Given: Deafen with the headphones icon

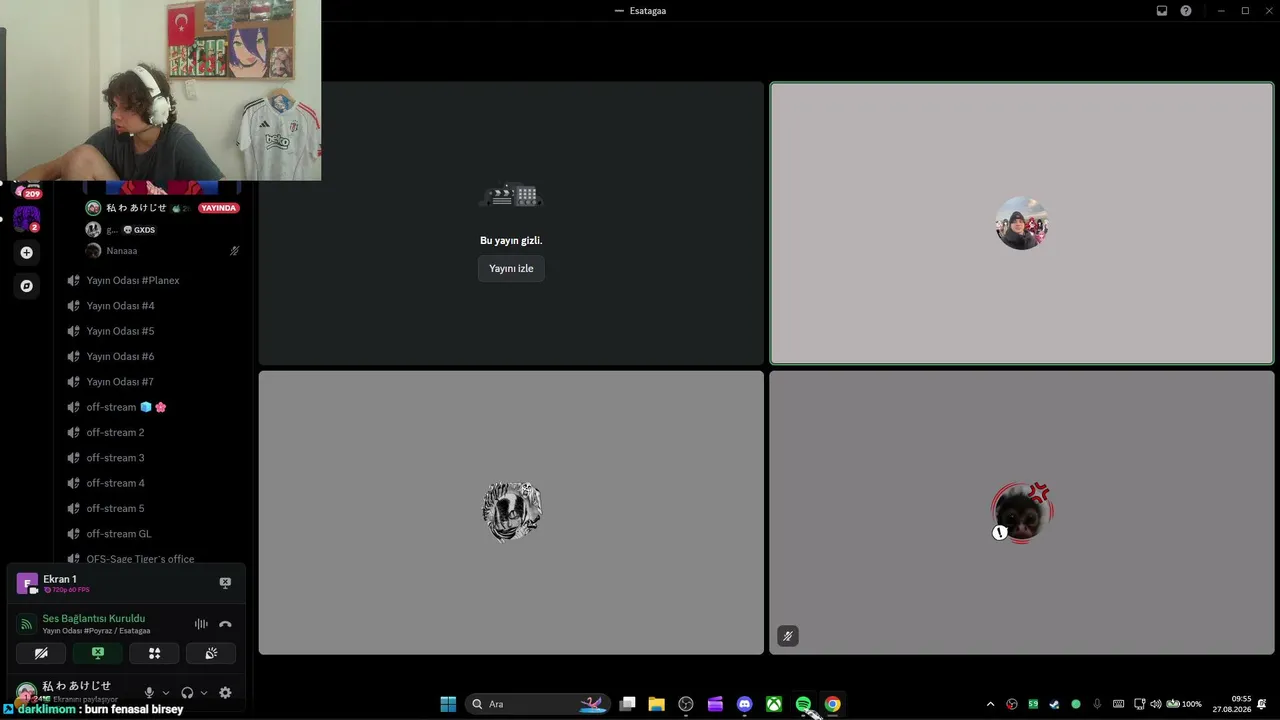Looking at the screenshot, I should coord(187,692).
